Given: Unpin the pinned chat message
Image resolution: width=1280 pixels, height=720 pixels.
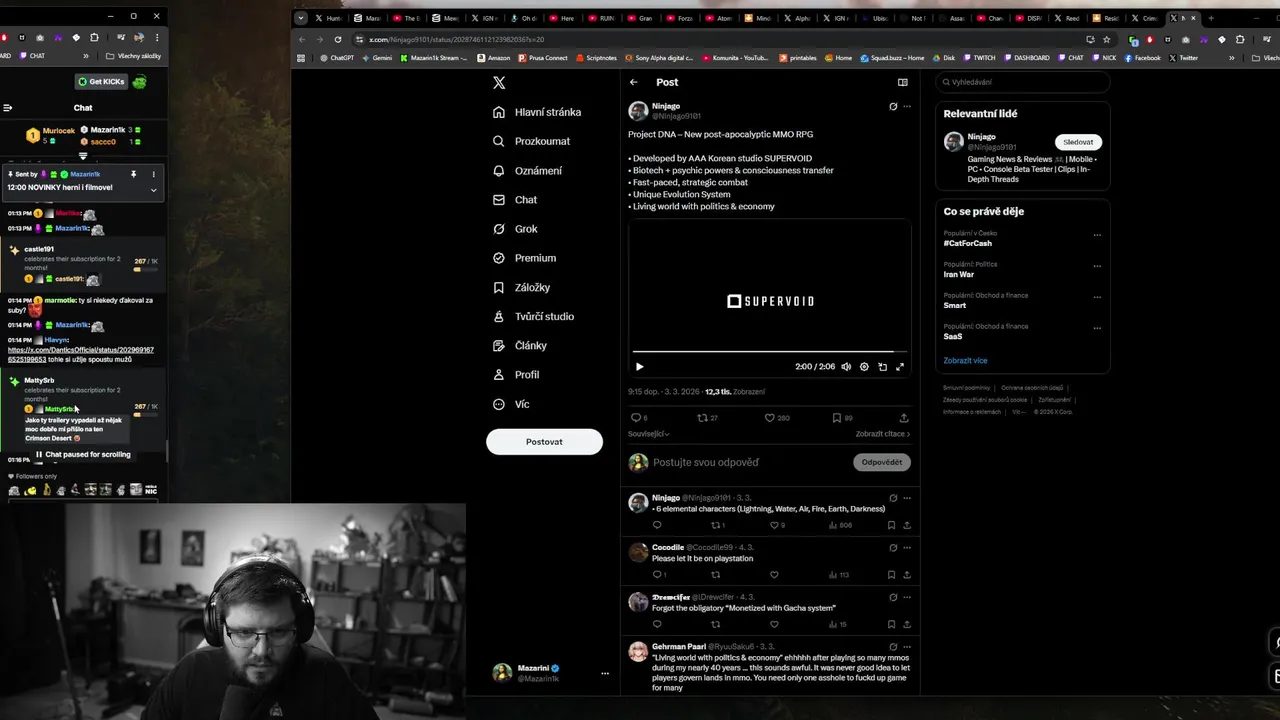Looking at the screenshot, I should [133, 174].
